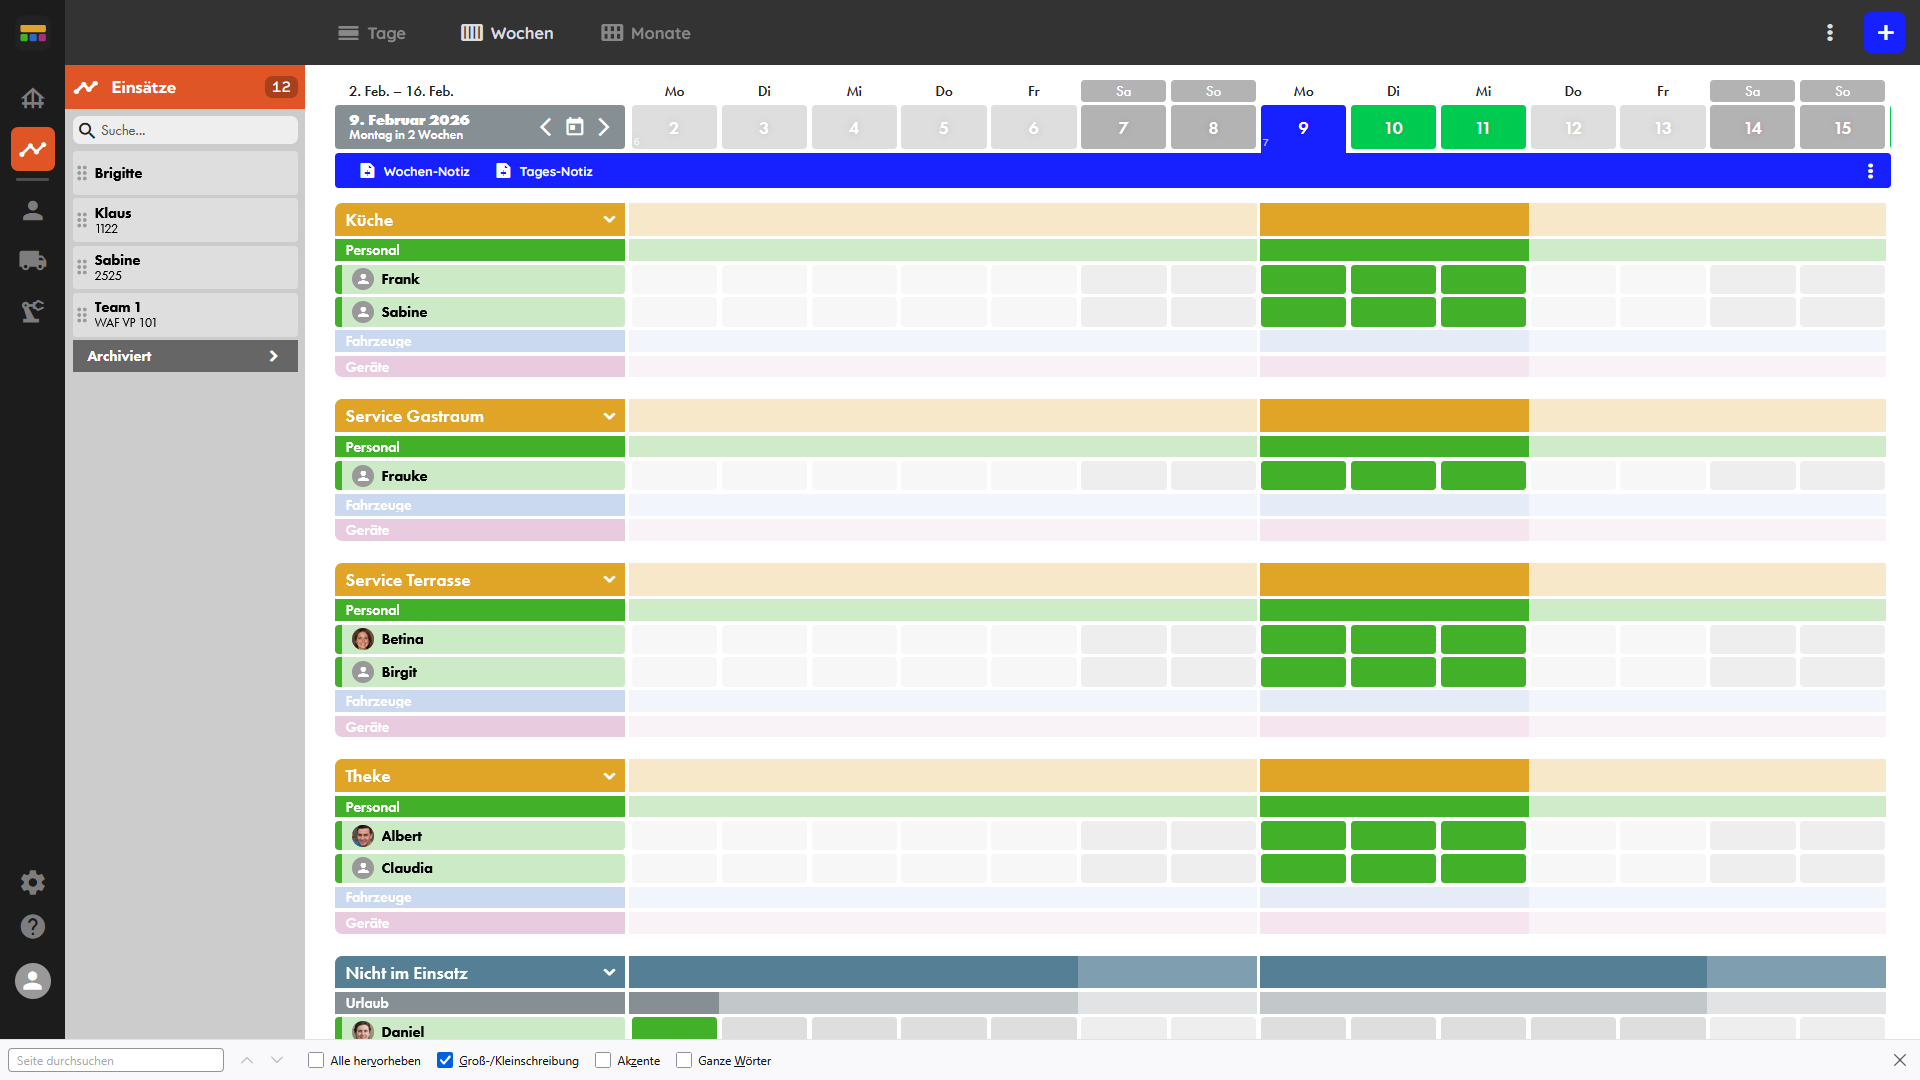Open the vehicles truck icon in sidebar
Image resolution: width=1920 pixels, height=1080 pixels.
[33, 261]
